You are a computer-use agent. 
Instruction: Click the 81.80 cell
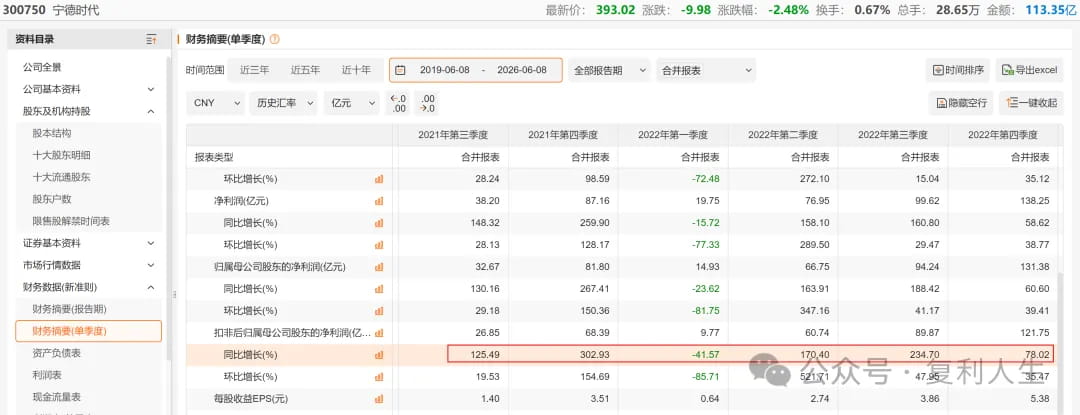pos(597,267)
